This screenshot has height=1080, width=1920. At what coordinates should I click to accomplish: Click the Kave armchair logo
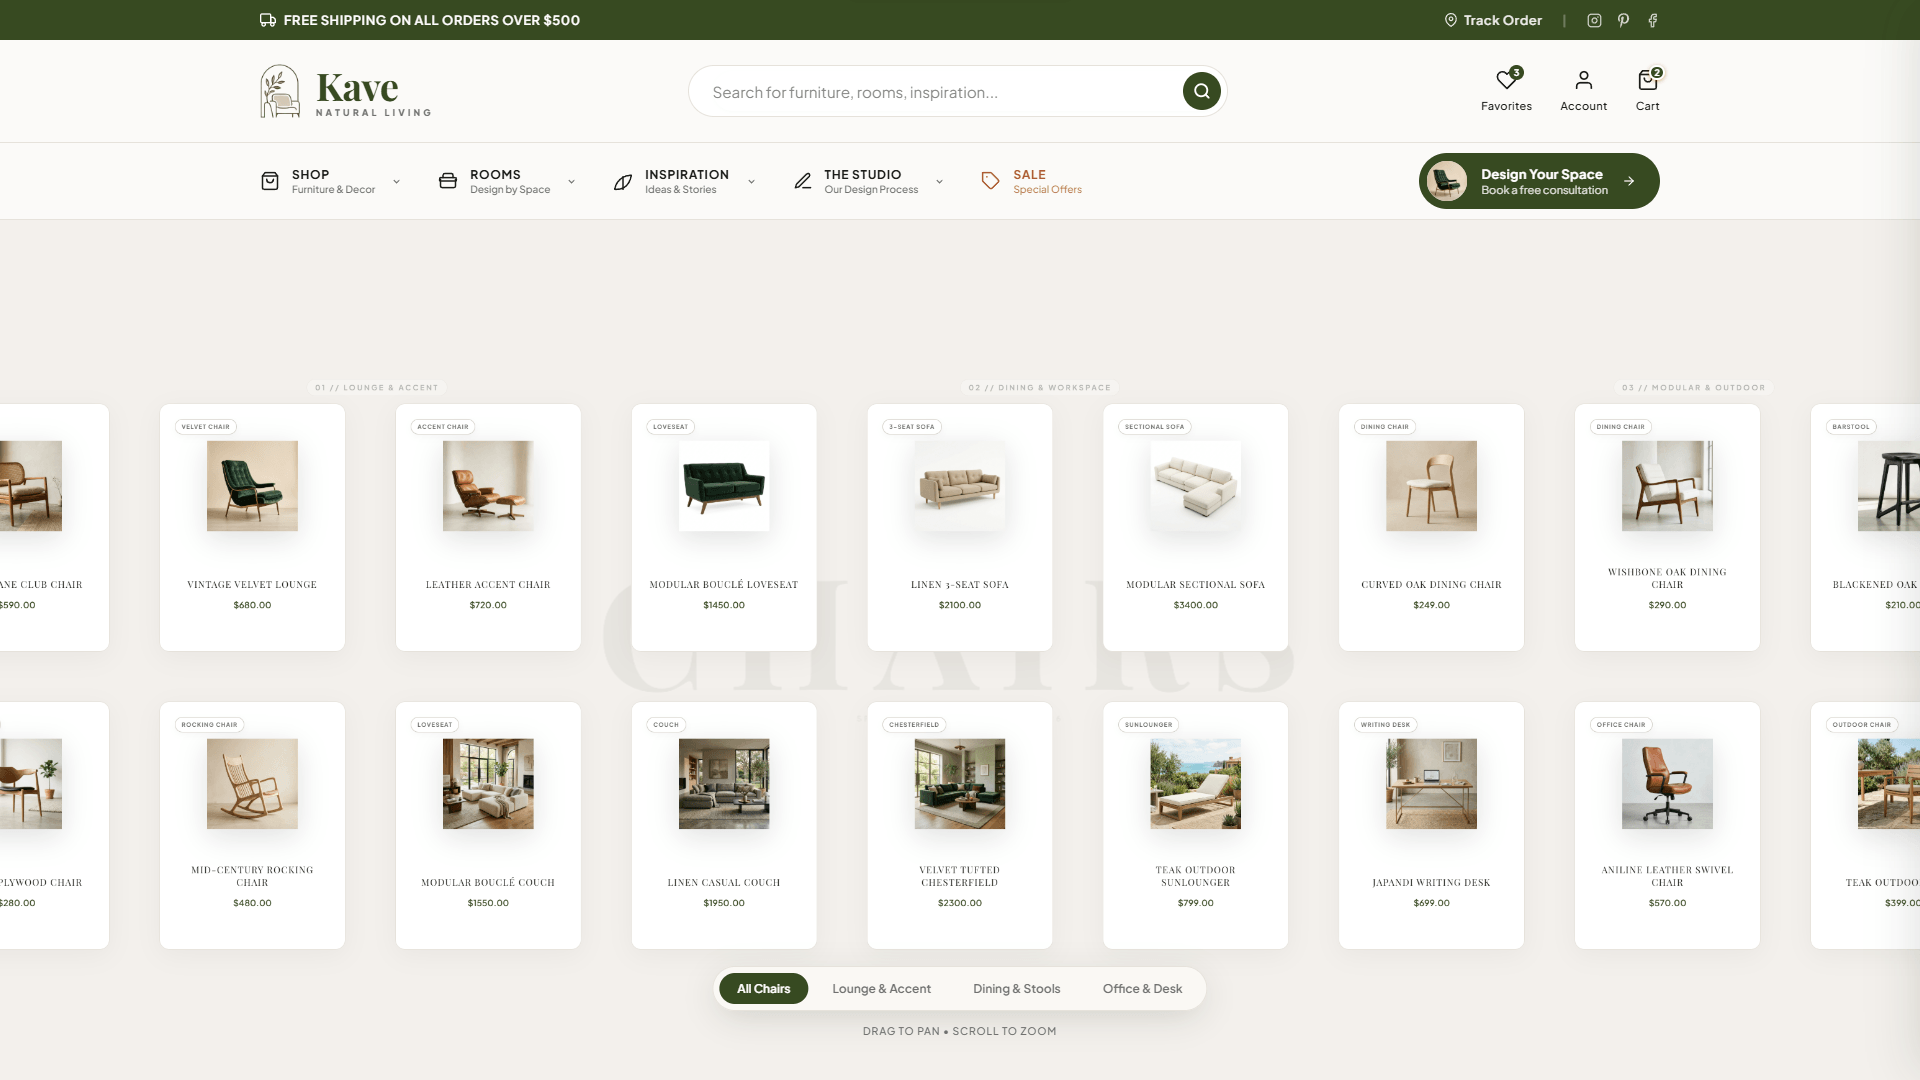point(280,91)
